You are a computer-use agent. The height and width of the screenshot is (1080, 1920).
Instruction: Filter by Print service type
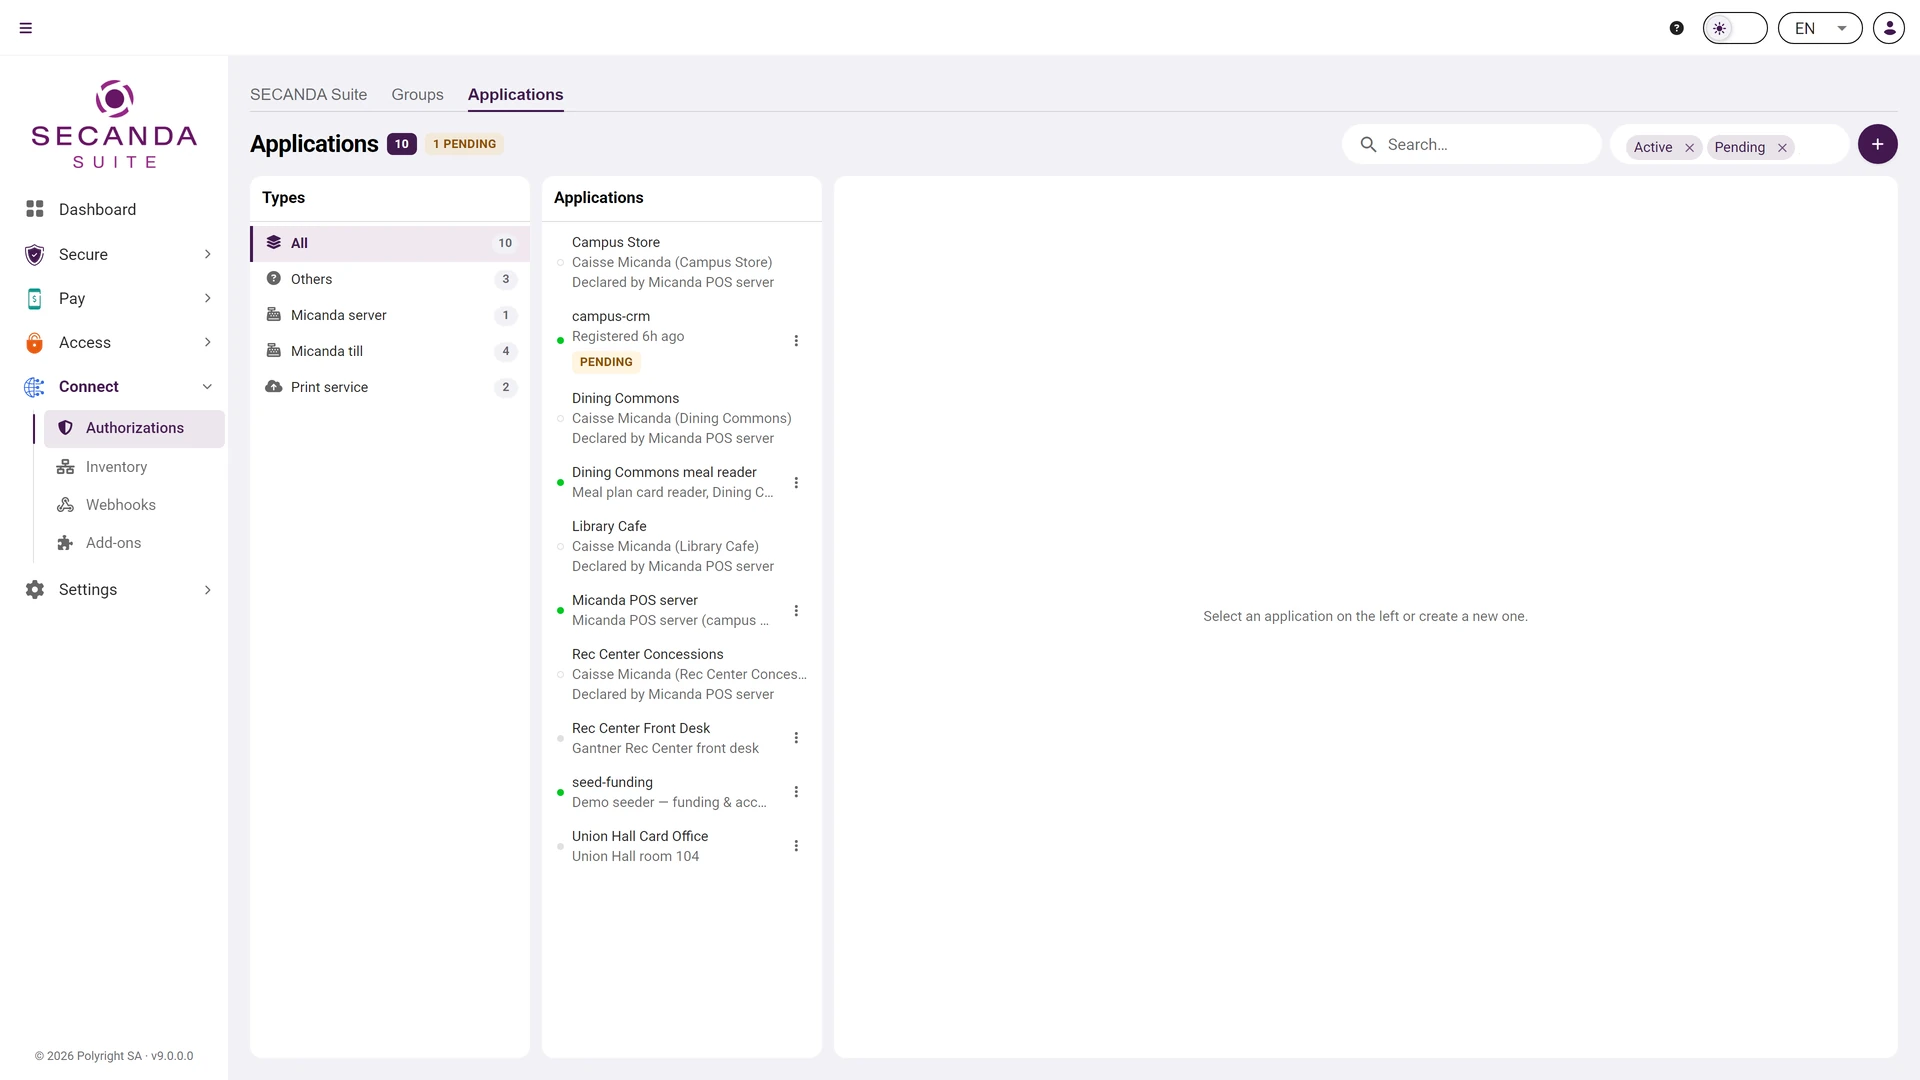pyautogui.click(x=390, y=387)
